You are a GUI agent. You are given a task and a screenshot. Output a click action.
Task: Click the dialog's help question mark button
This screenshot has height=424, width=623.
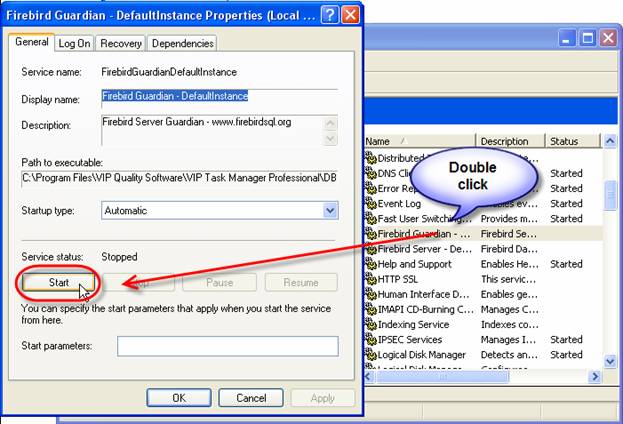[x=329, y=15]
